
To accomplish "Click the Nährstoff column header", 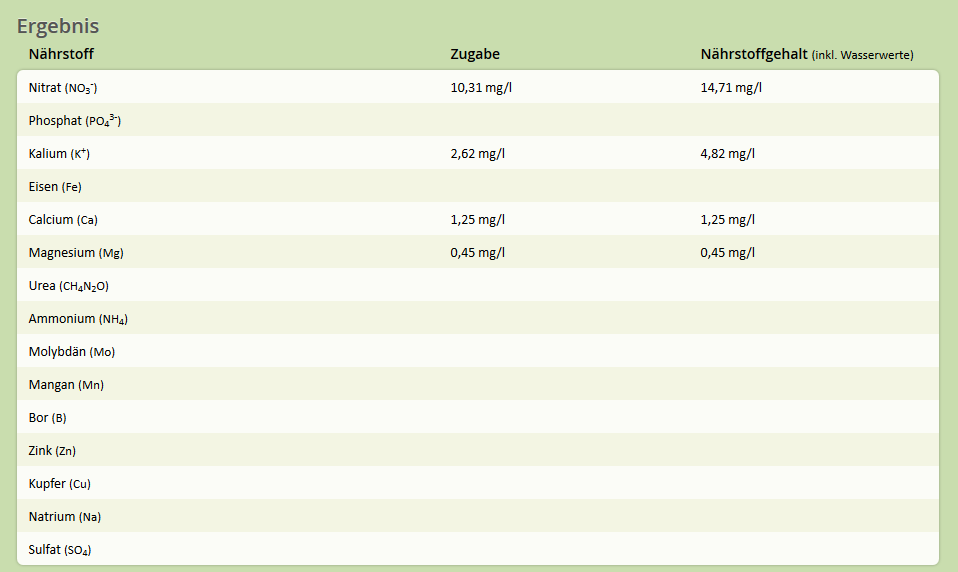I will (61, 54).
